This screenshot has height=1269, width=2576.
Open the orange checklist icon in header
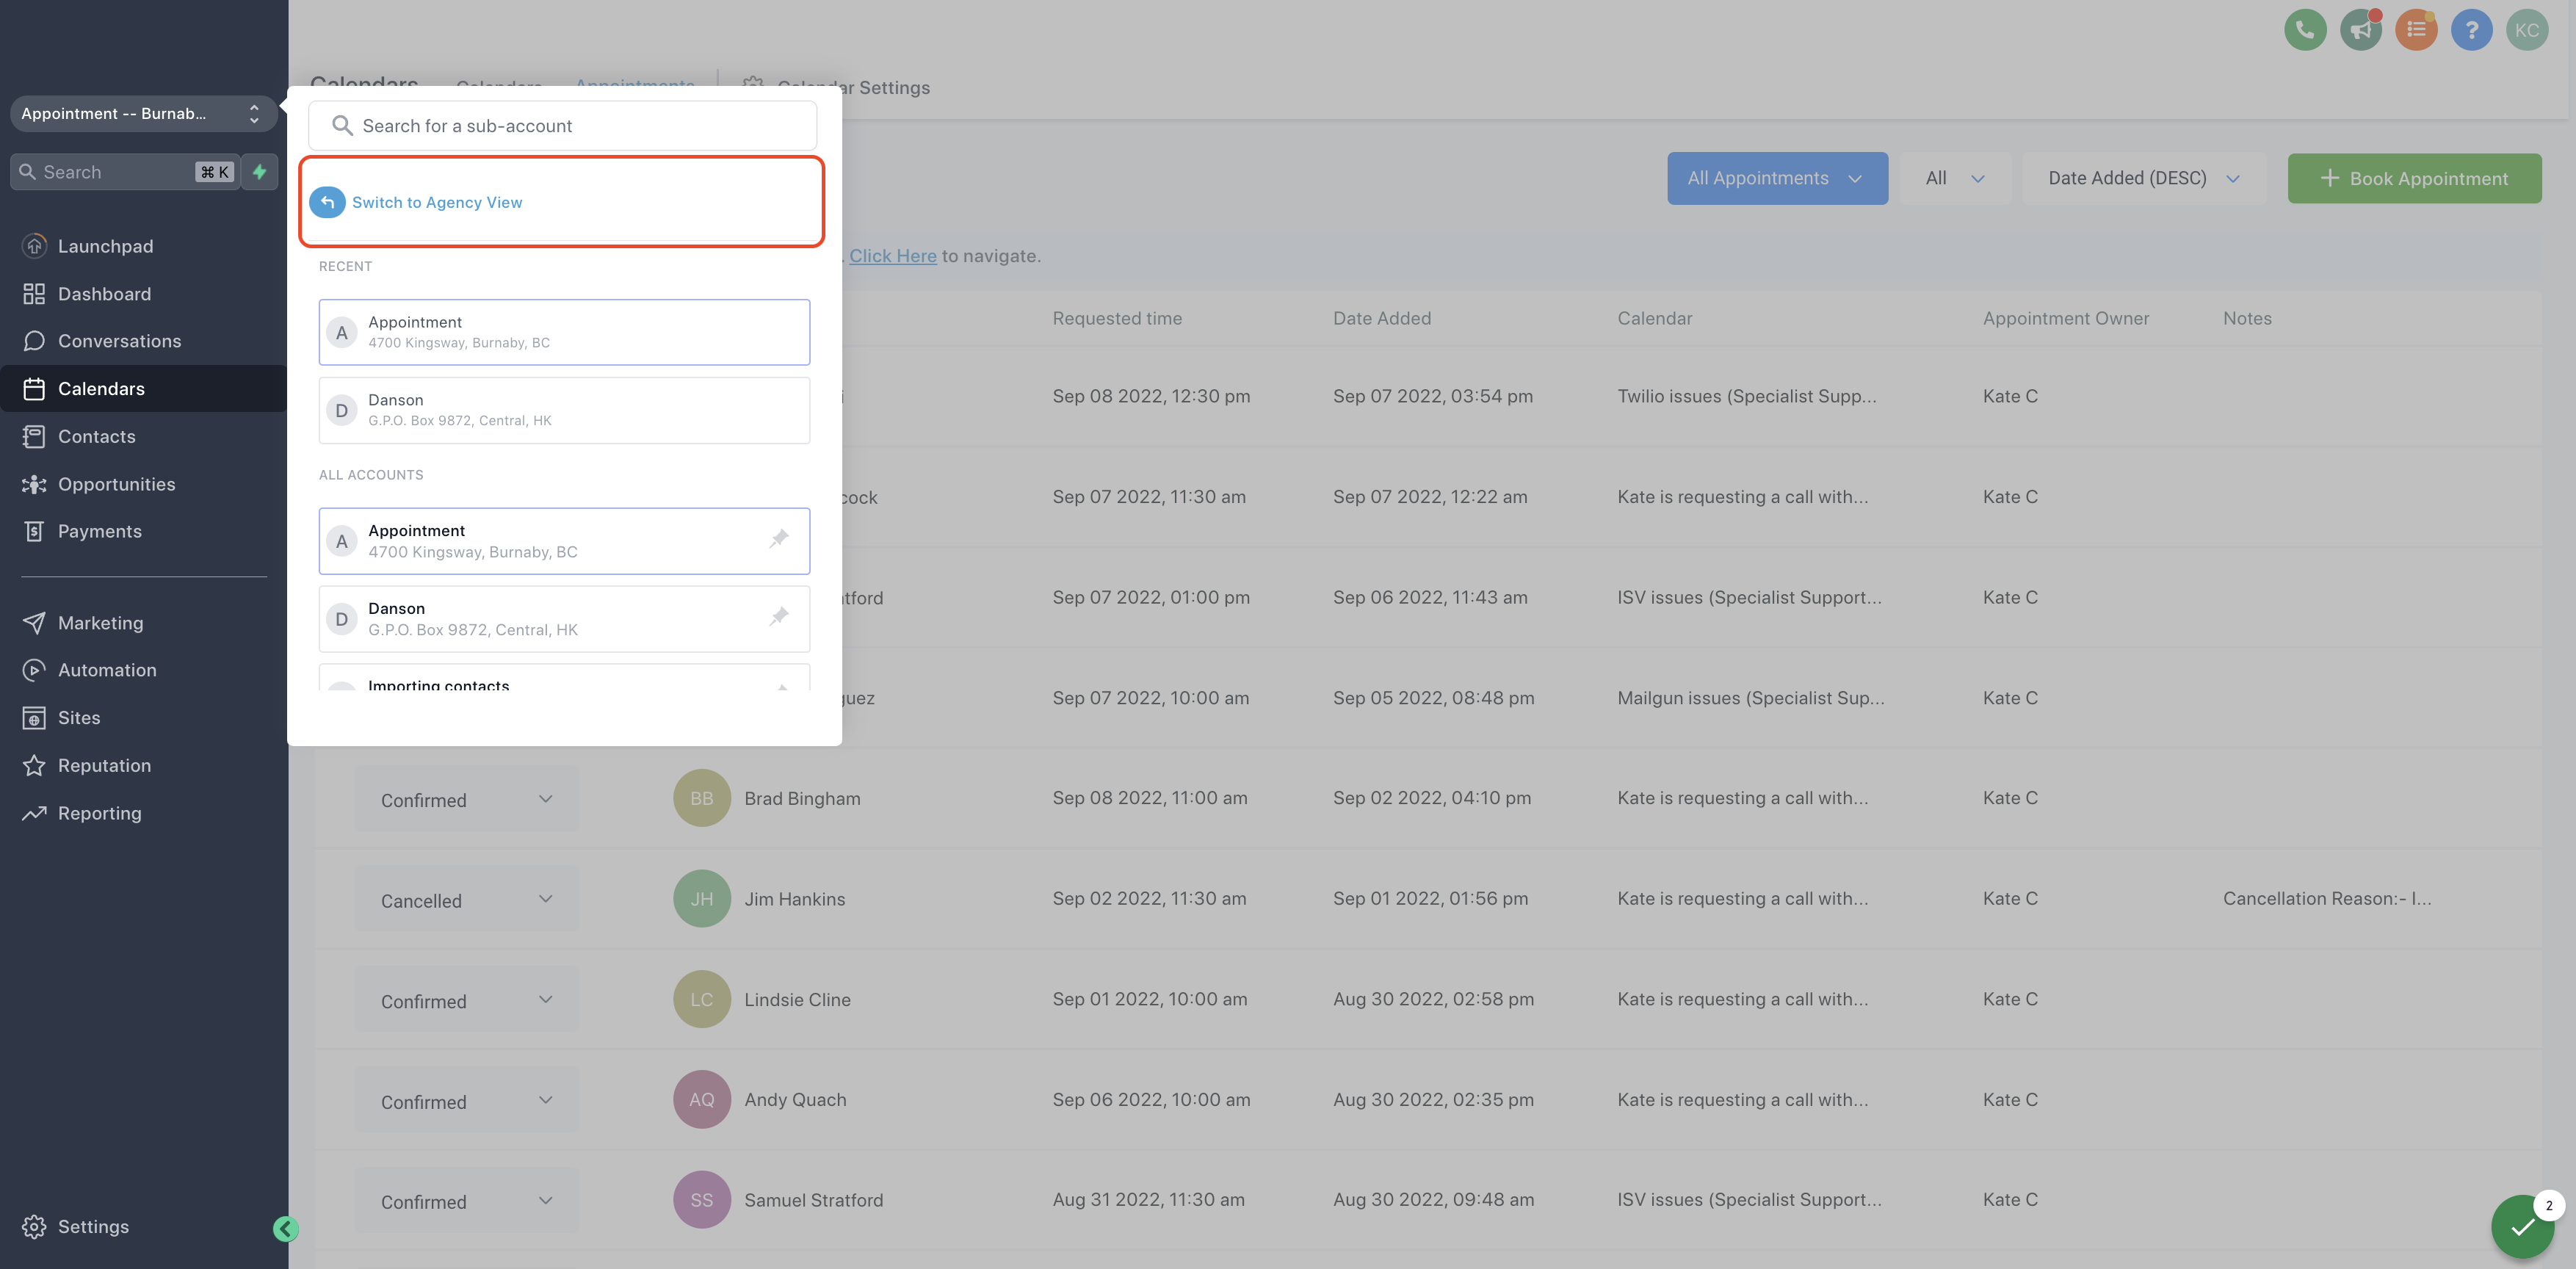(2416, 30)
